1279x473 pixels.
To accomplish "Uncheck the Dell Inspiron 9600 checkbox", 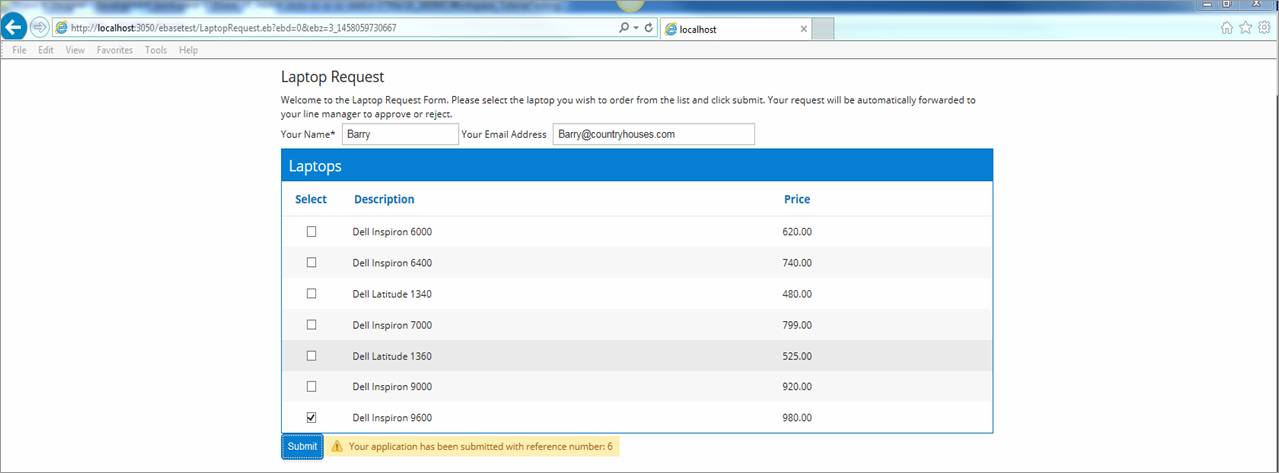I will coord(311,418).
